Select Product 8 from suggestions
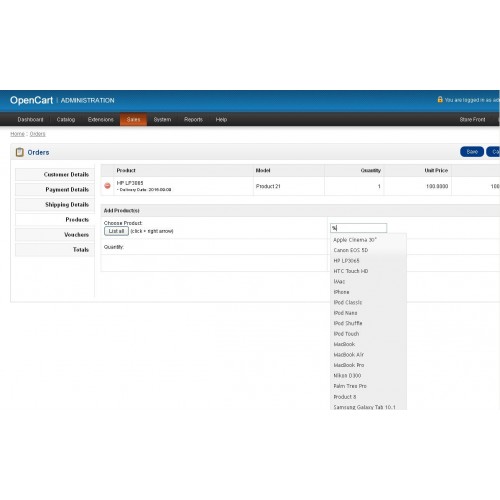 pyautogui.click(x=368, y=397)
